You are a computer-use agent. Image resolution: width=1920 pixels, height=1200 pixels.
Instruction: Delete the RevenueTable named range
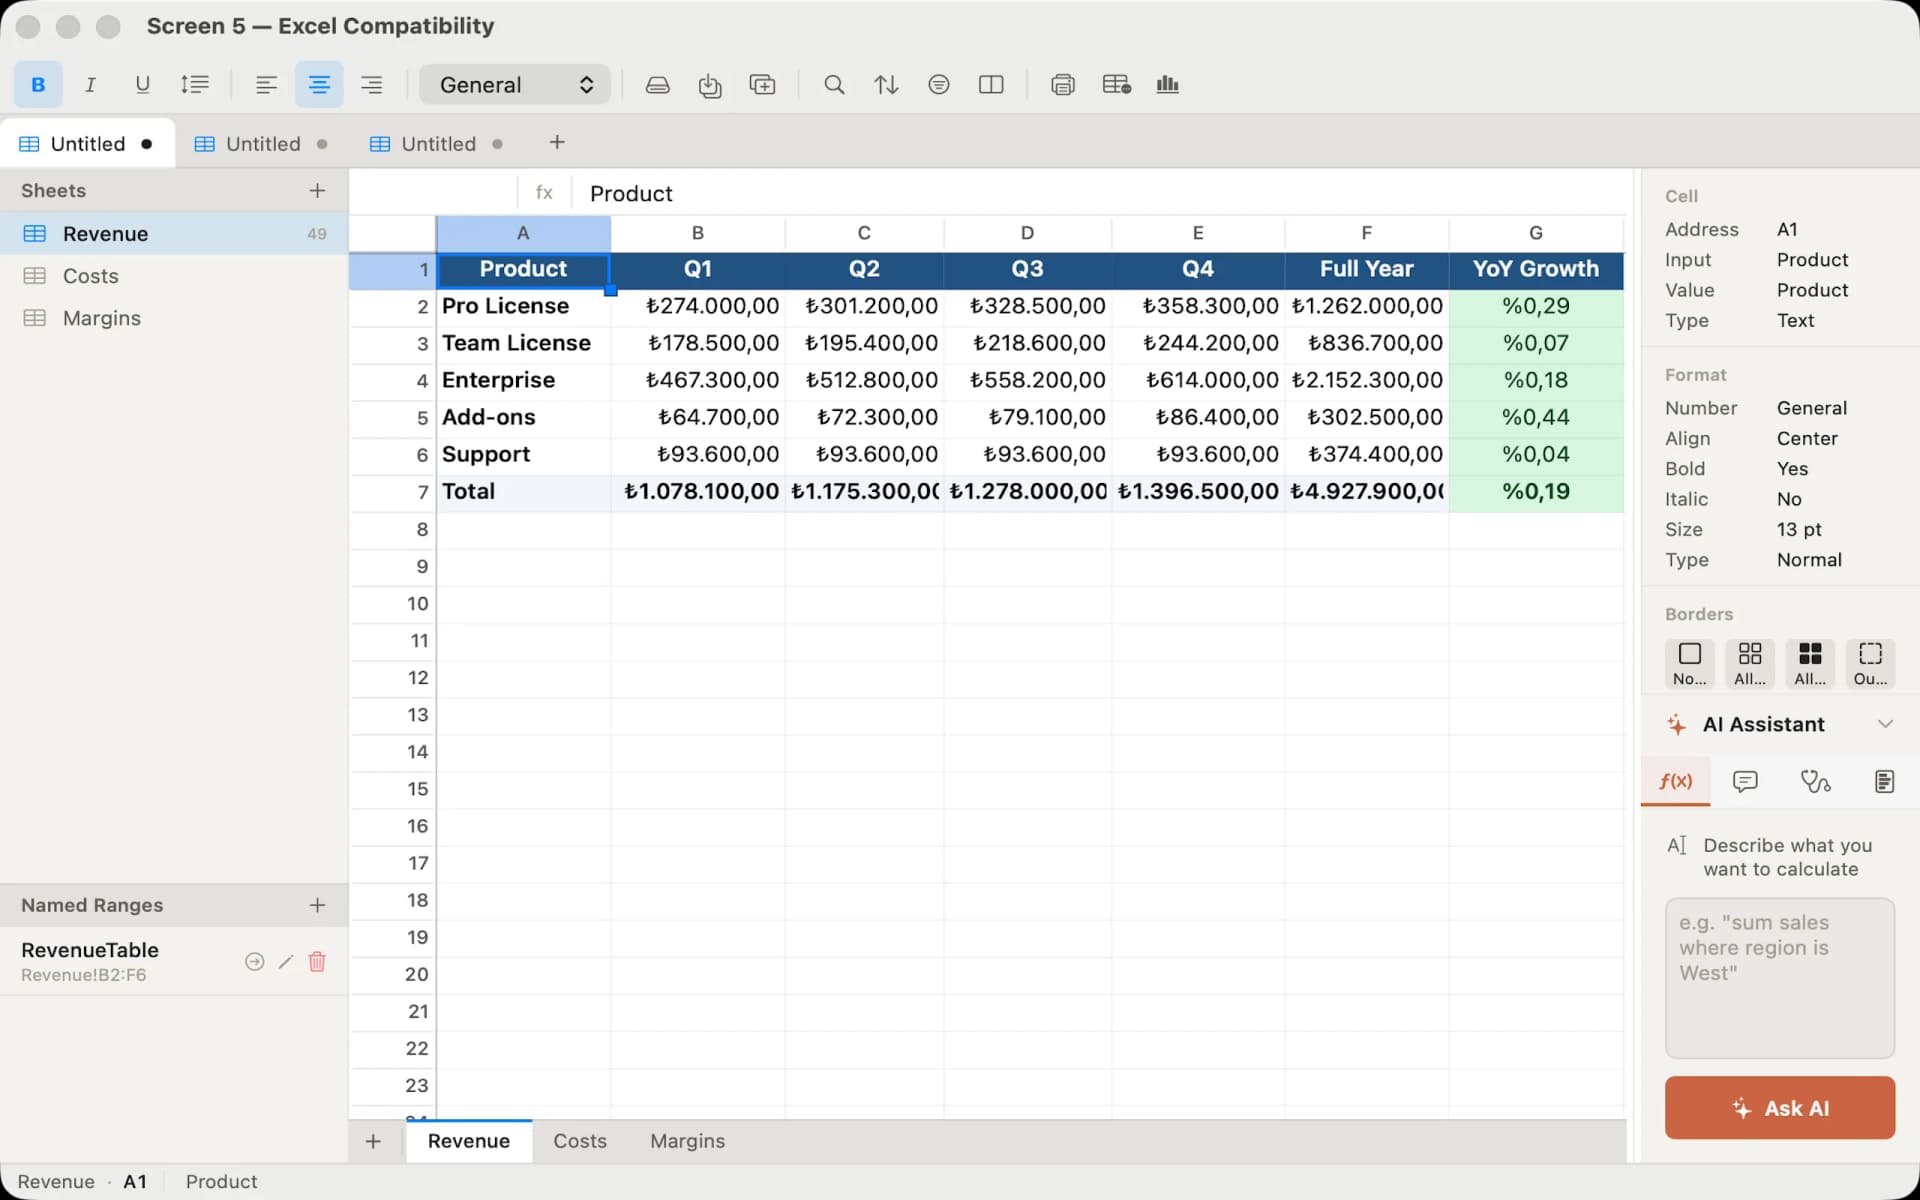pos(317,961)
